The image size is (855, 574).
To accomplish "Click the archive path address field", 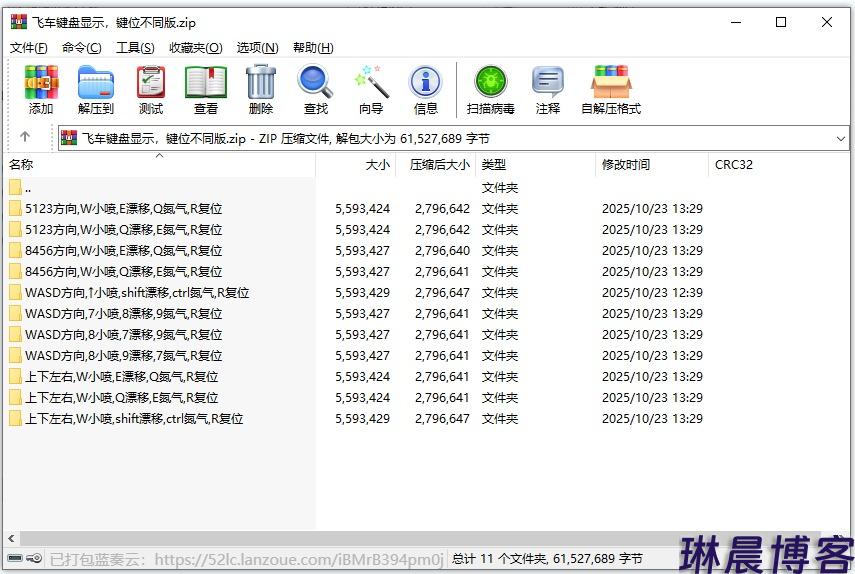I will coord(453,138).
